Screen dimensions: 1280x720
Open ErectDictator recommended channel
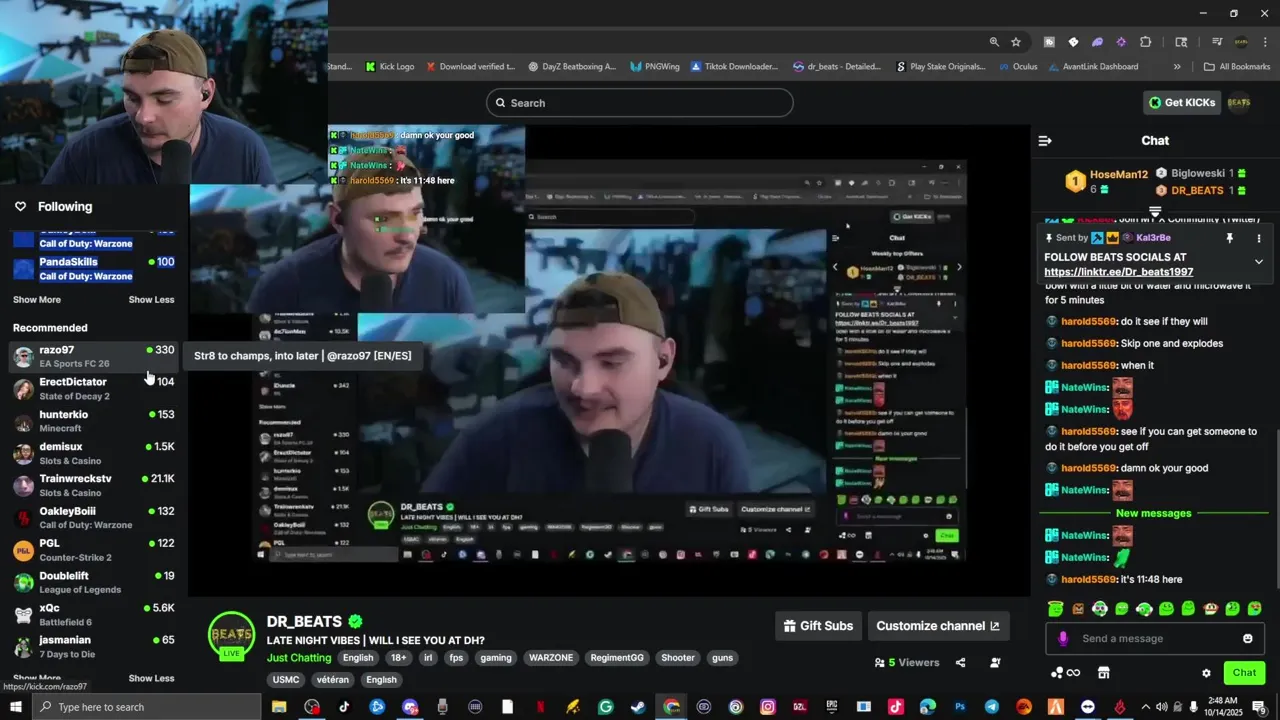(x=94, y=389)
